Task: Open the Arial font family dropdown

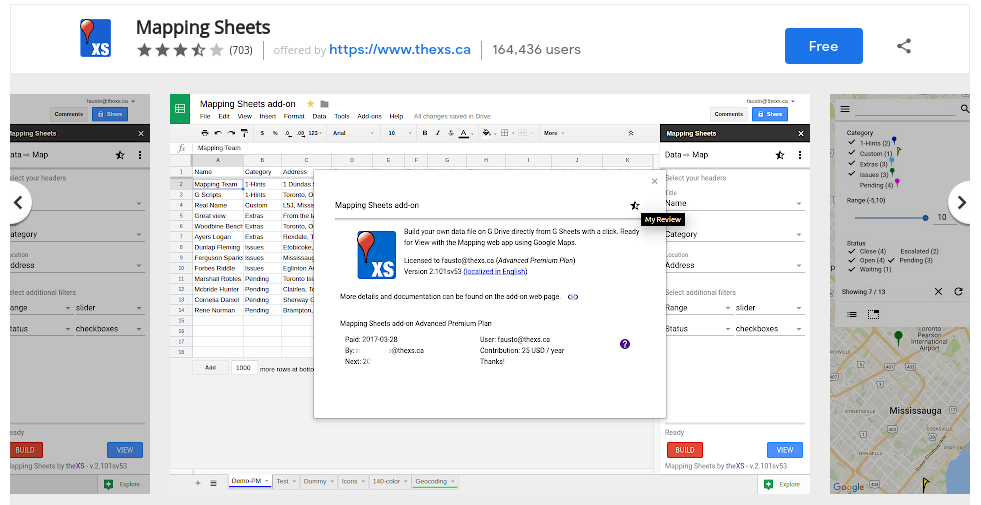Action: (x=353, y=133)
